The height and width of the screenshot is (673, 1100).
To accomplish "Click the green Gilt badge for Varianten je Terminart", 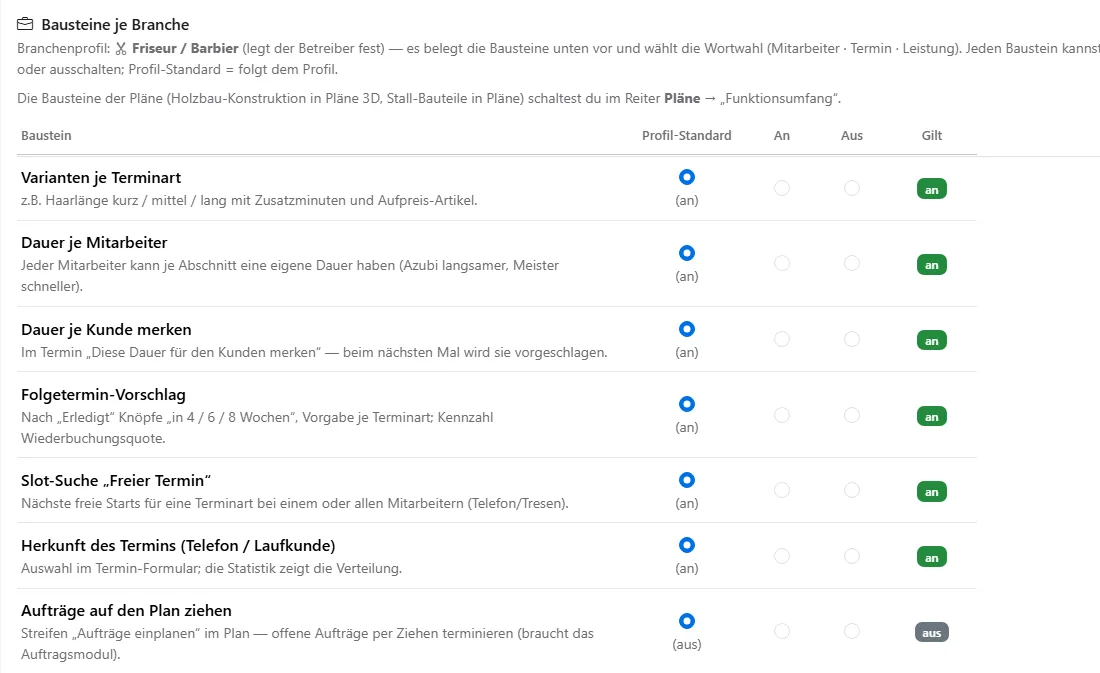I will [x=932, y=189].
